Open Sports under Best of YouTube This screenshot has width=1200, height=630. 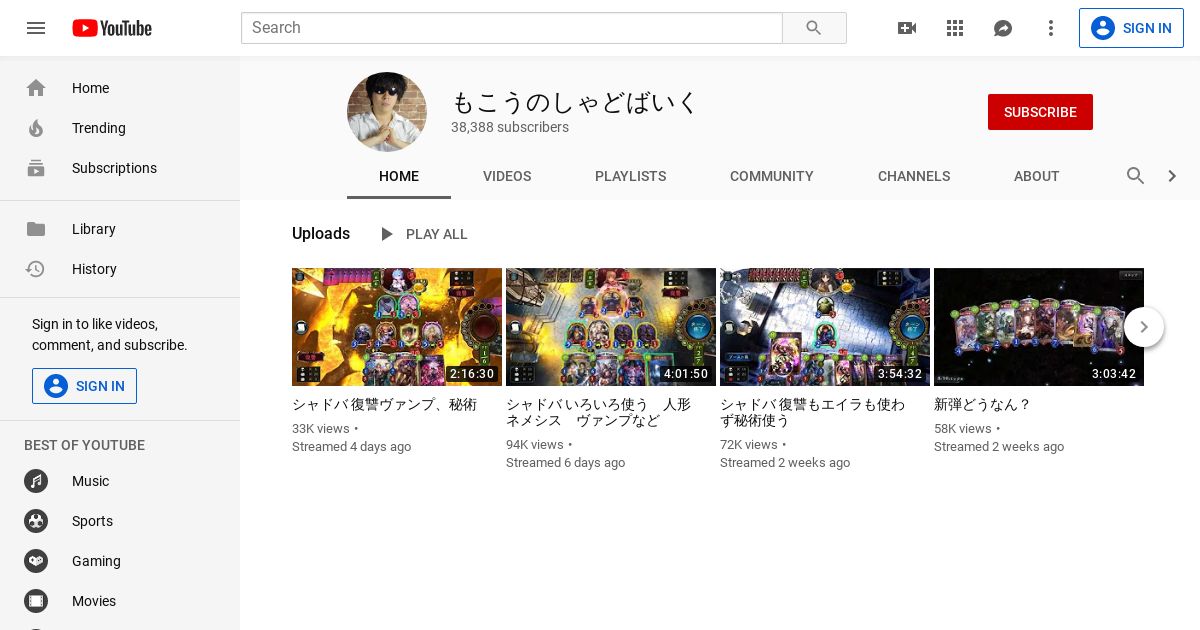point(92,521)
